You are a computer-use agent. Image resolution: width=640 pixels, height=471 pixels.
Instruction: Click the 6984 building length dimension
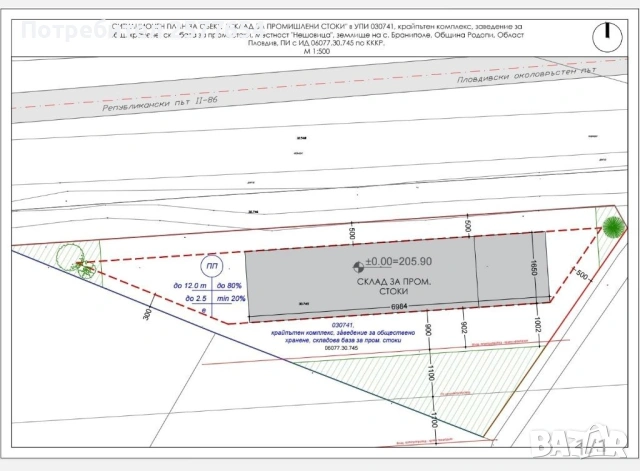click(400, 306)
